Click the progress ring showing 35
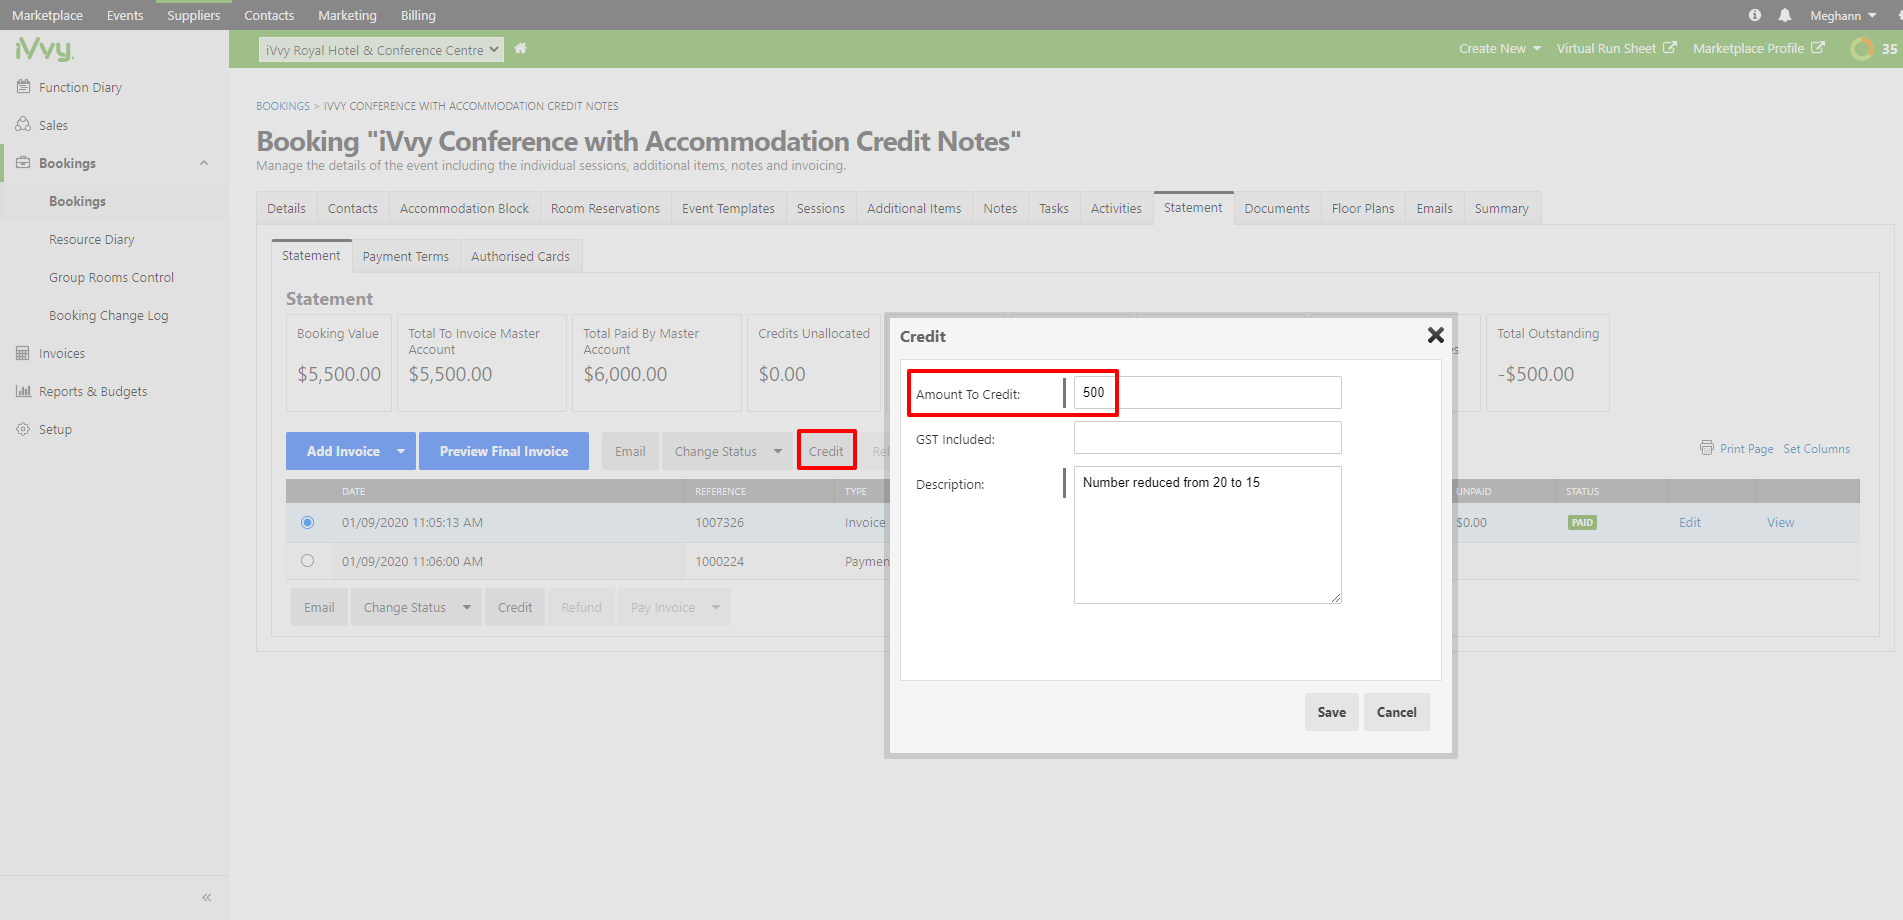1903x920 pixels. click(1862, 49)
